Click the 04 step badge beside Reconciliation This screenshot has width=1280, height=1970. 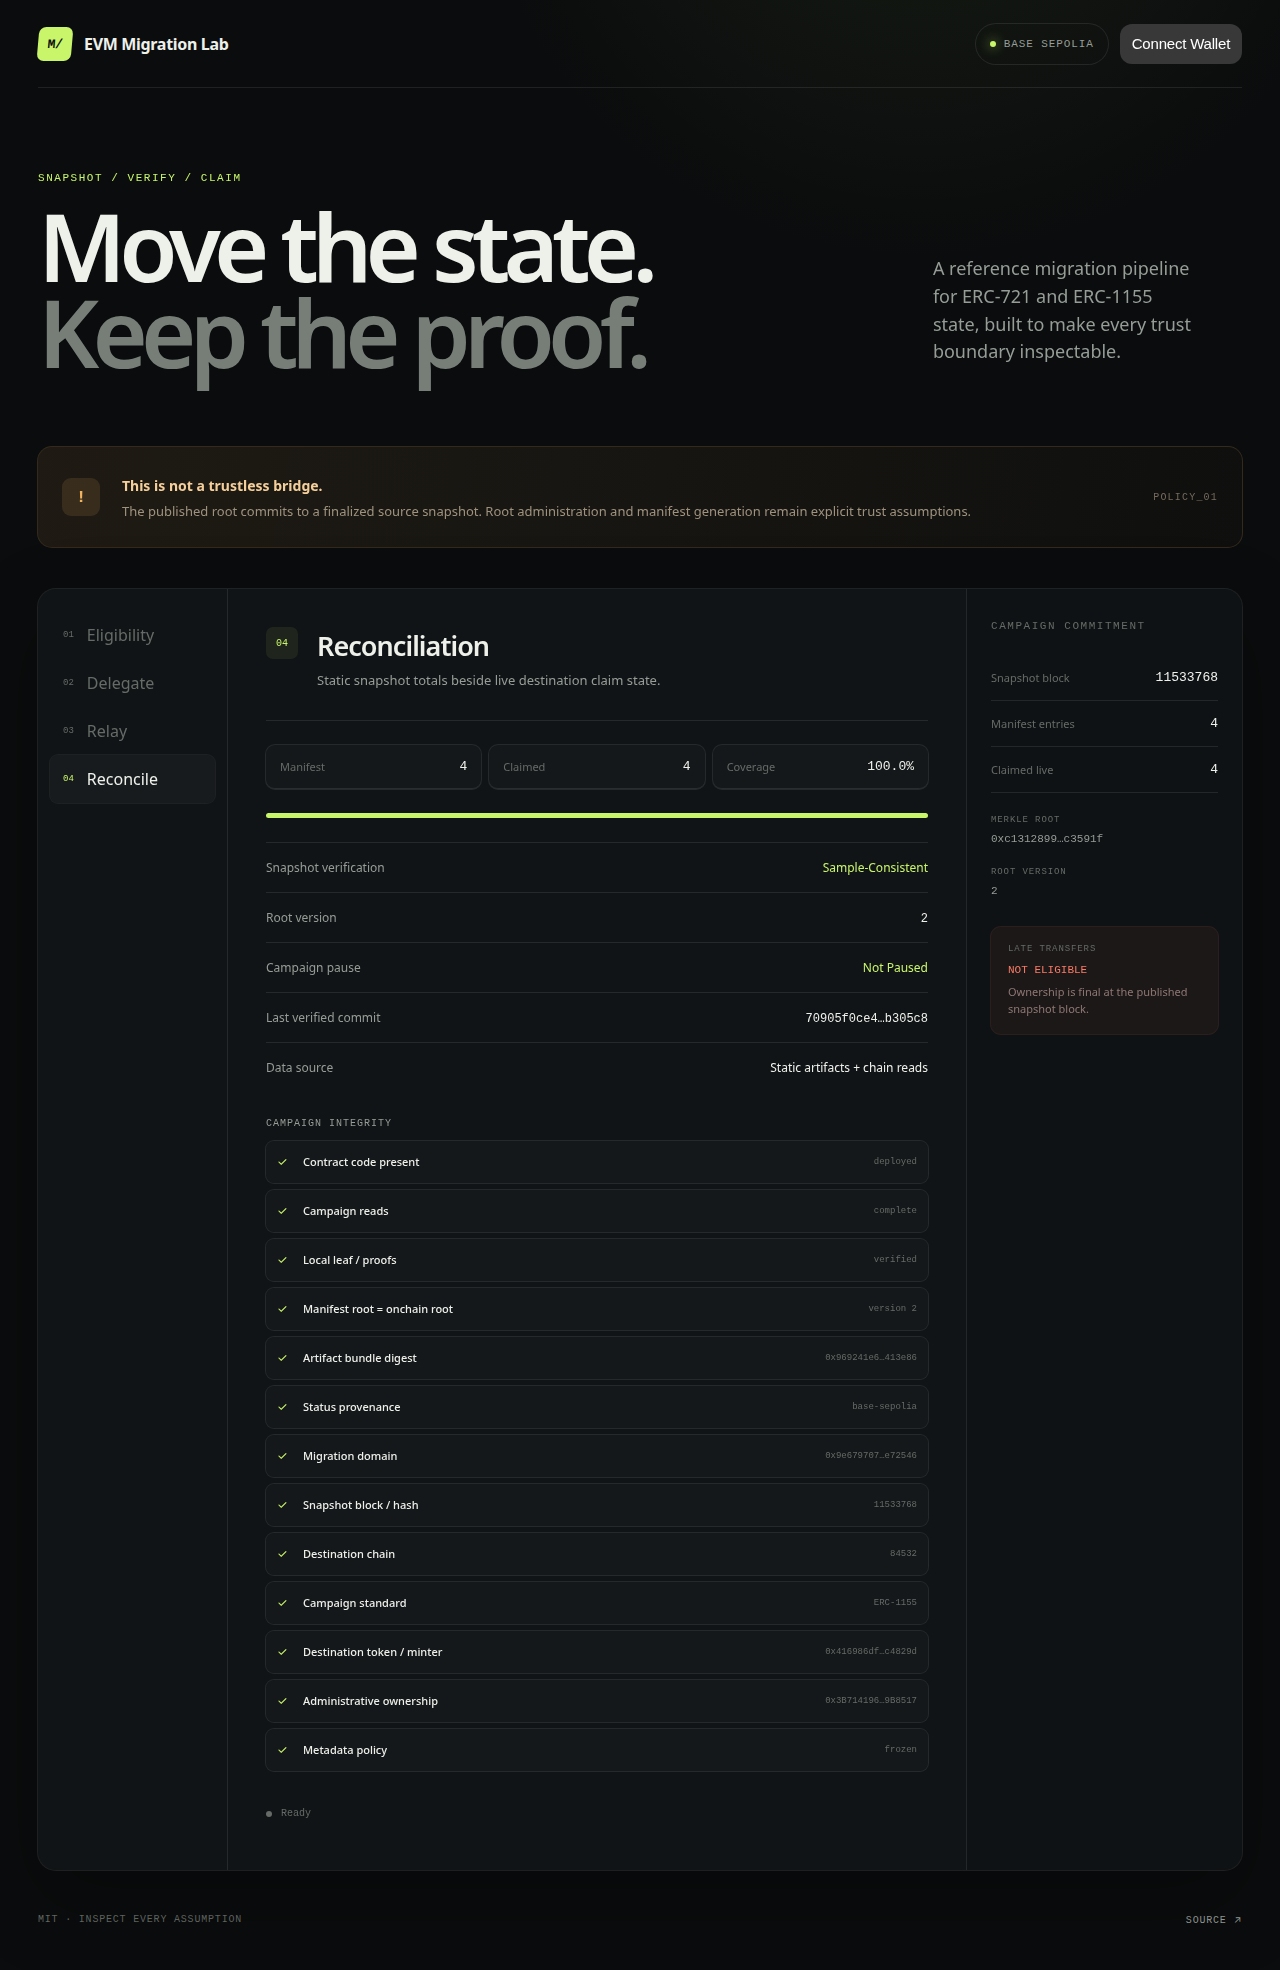coord(282,643)
